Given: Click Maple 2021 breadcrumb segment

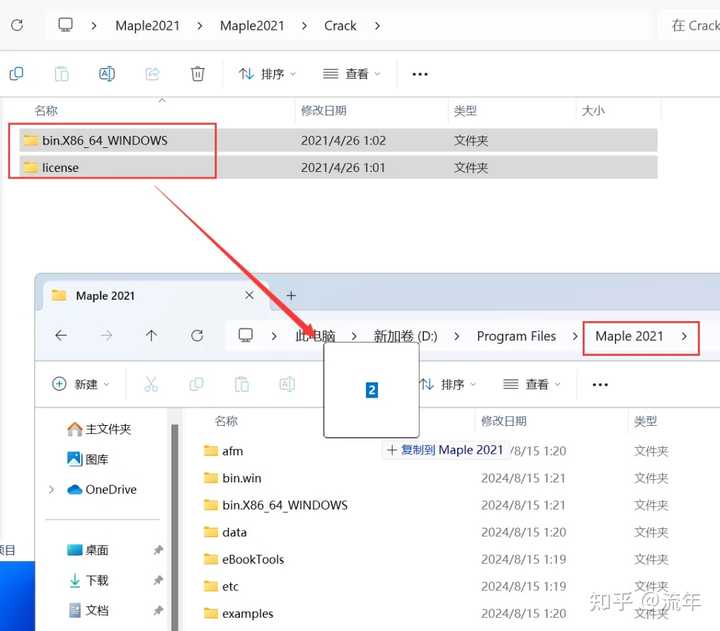Looking at the screenshot, I should [x=629, y=336].
